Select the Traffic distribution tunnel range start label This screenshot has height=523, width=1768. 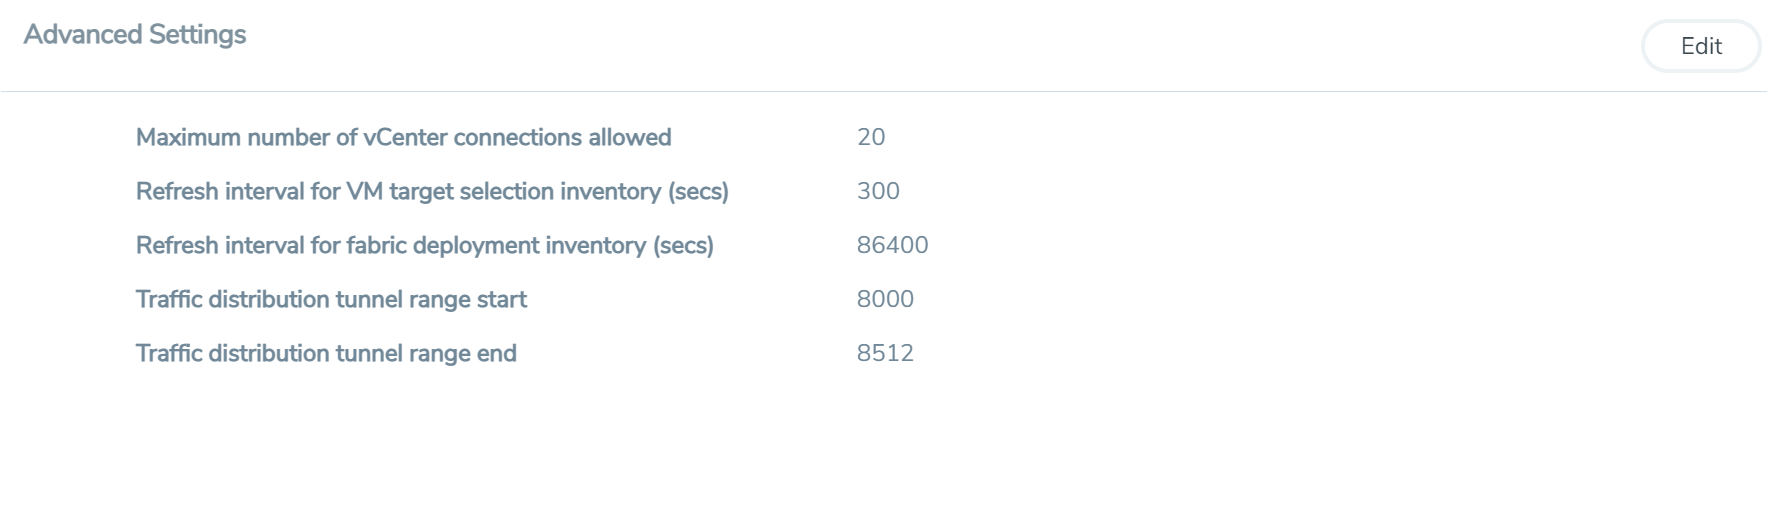pos(331,299)
